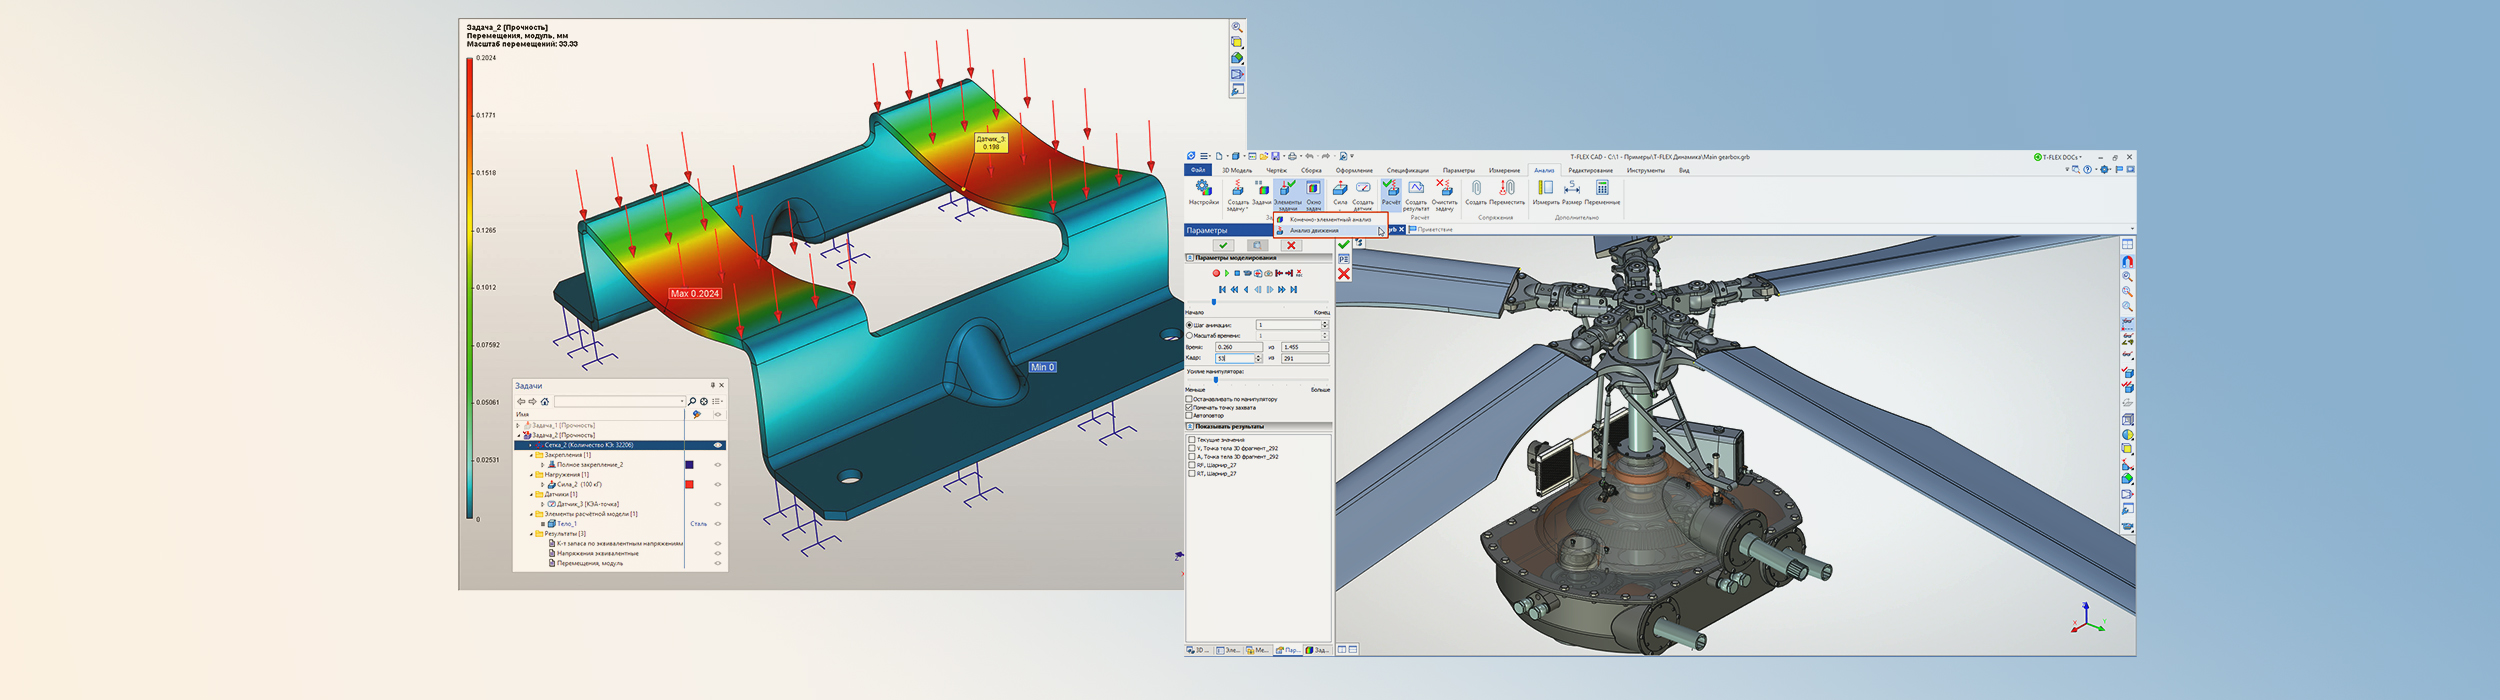Viewport: 2500px width, 700px height.
Task: Click the search magnifier in Задачи panel
Action: pyautogui.click(x=692, y=402)
